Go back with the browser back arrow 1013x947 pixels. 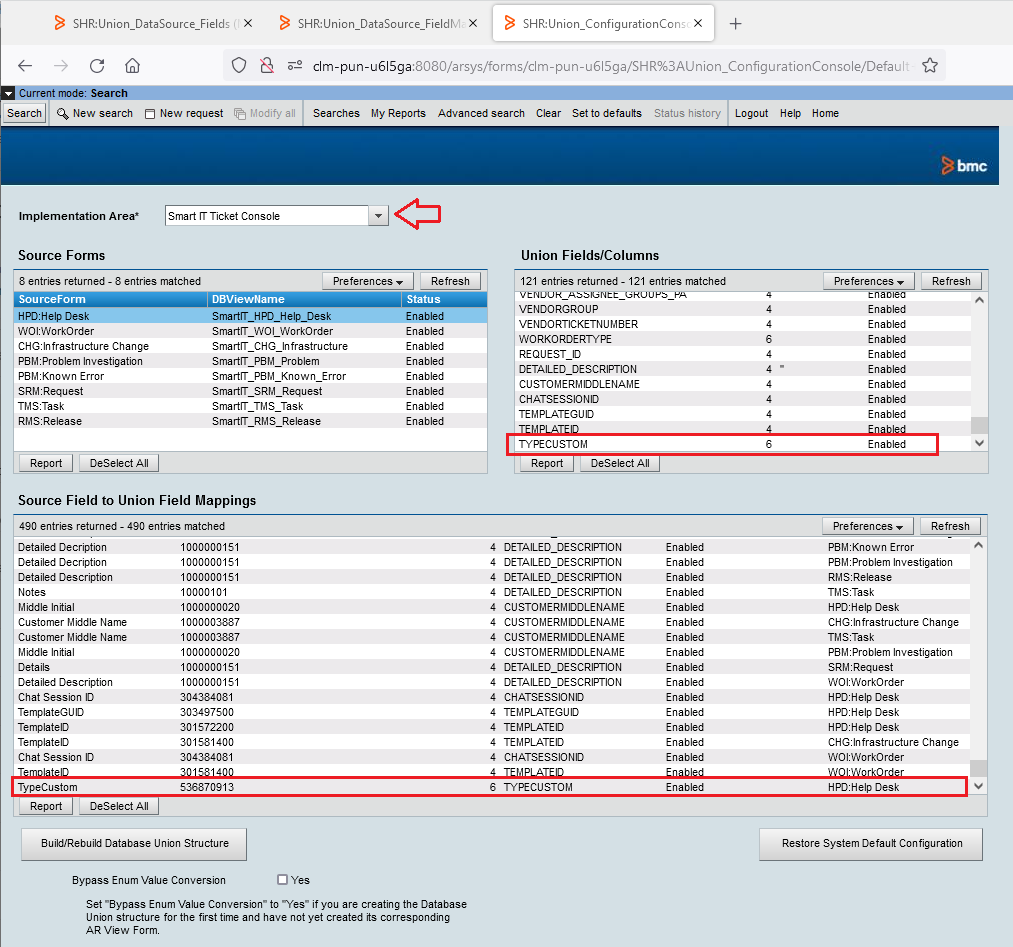pos(25,66)
